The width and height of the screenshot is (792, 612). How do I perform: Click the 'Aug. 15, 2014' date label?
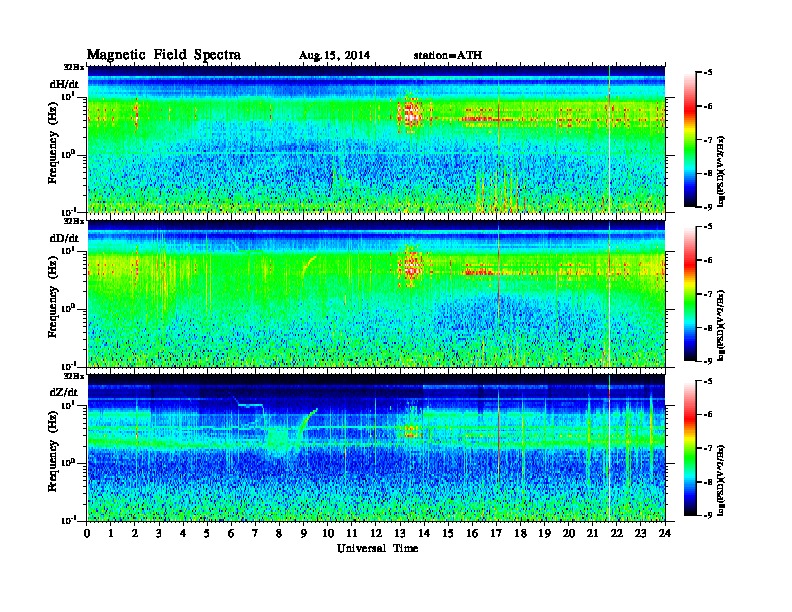334,56
